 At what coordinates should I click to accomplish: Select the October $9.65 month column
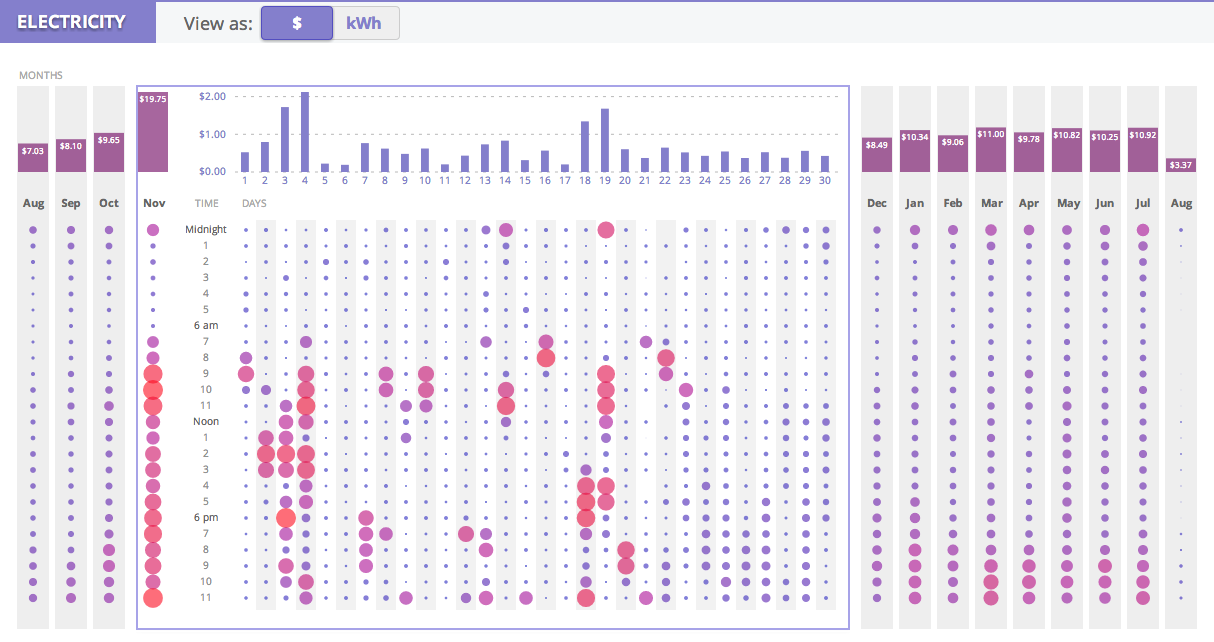[109, 152]
